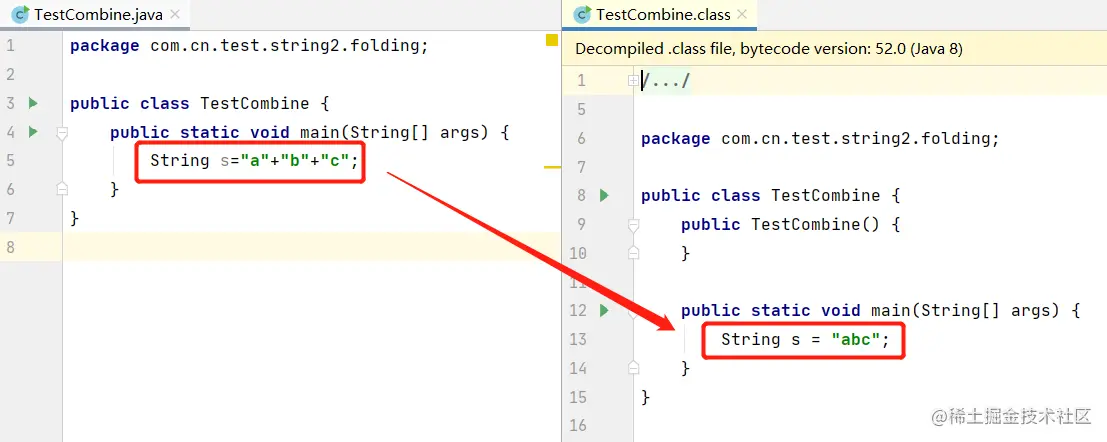This screenshot has width=1107, height=442.
Task: Click main method signature on line 12 of decompiled file
Action: pyautogui.click(x=880, y=311)
